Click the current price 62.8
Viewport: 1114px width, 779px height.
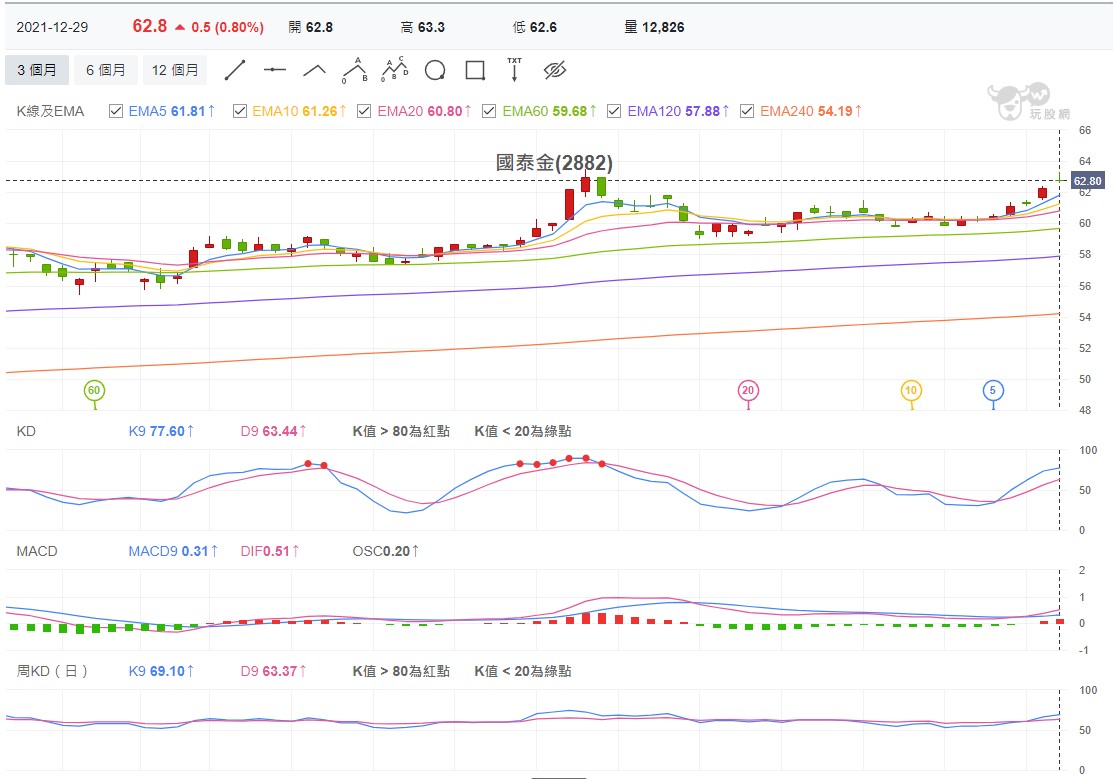point(150,26)
